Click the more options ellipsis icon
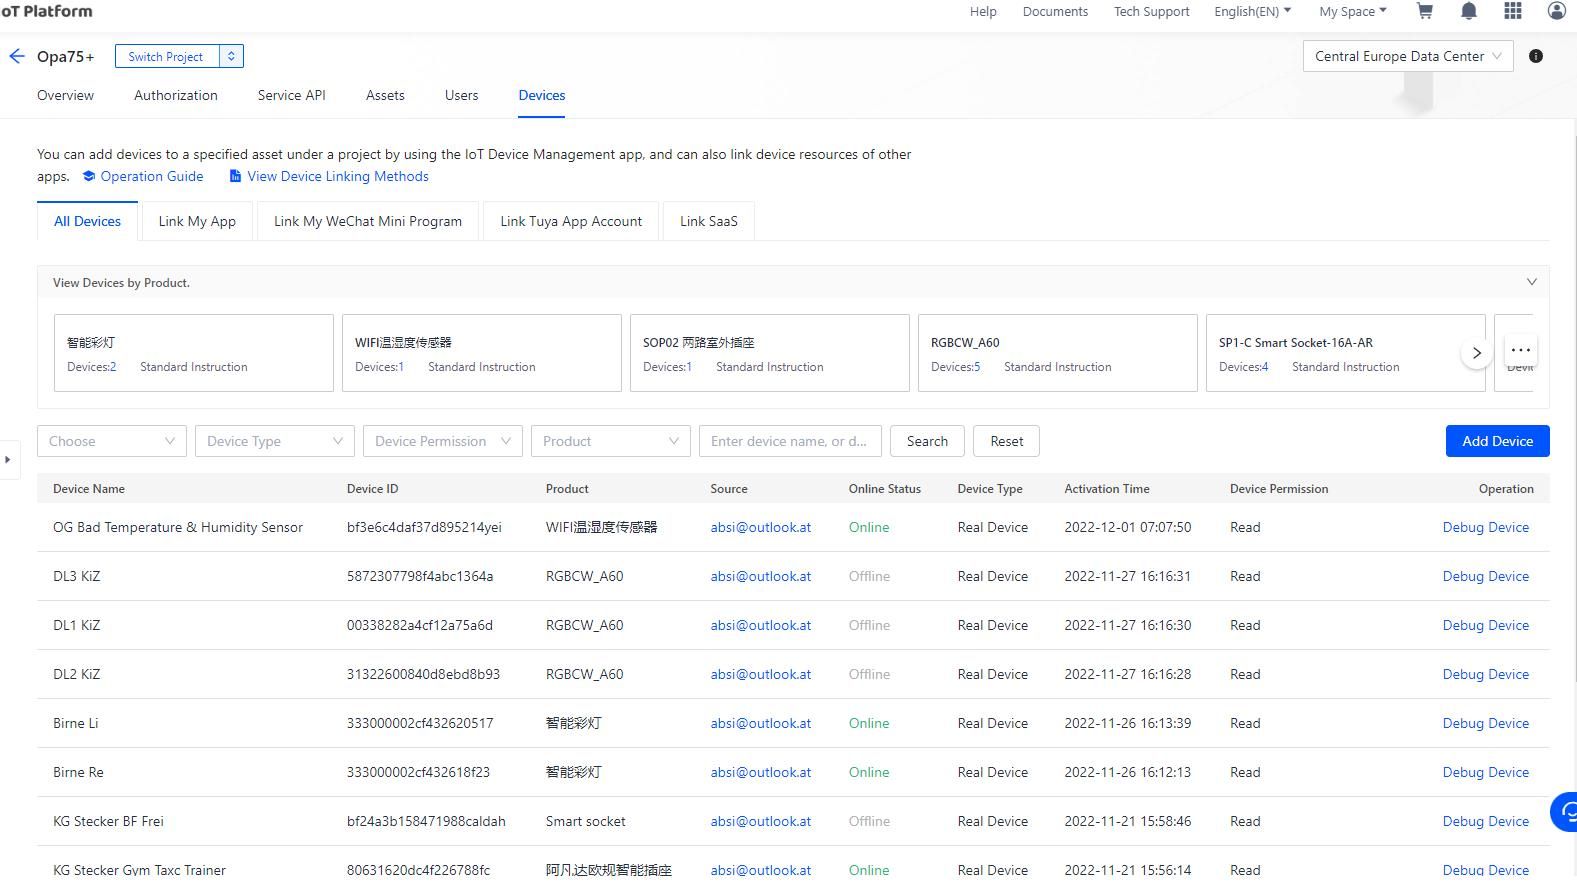Image resolution: width=1577 pixels, height=884 pixels. (1521, 350)
